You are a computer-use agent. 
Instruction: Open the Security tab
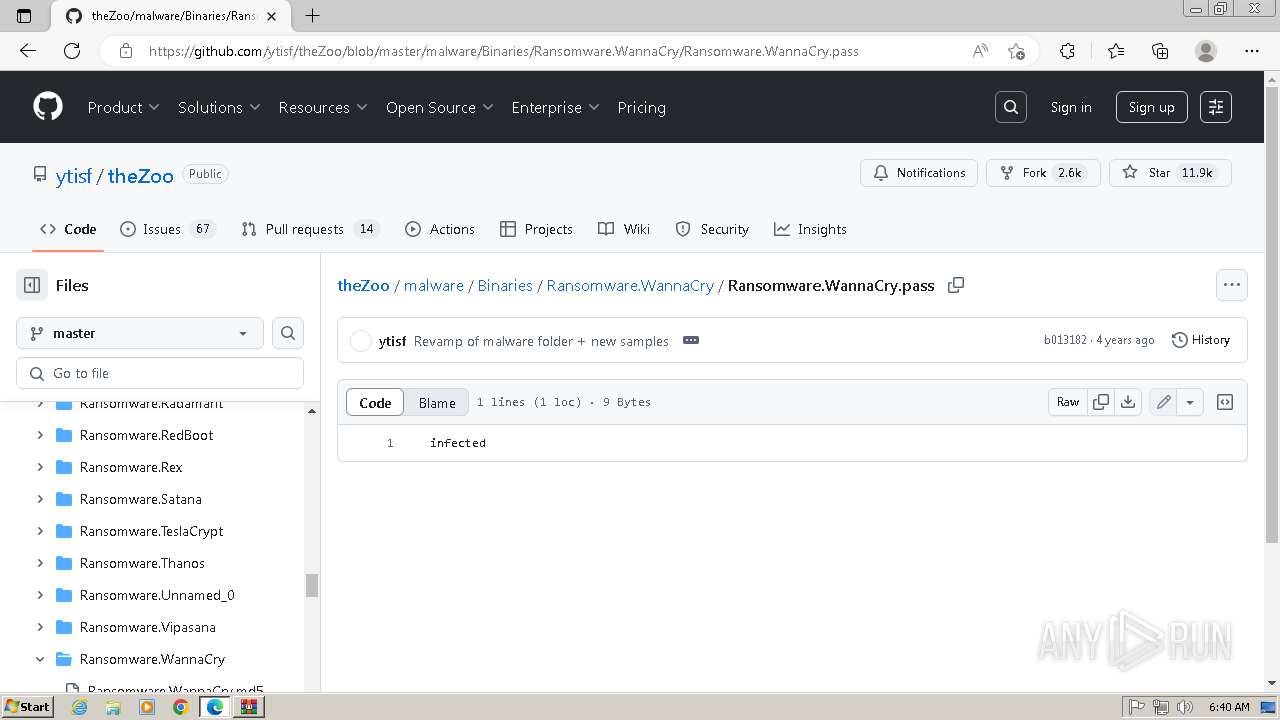(712, 229)
